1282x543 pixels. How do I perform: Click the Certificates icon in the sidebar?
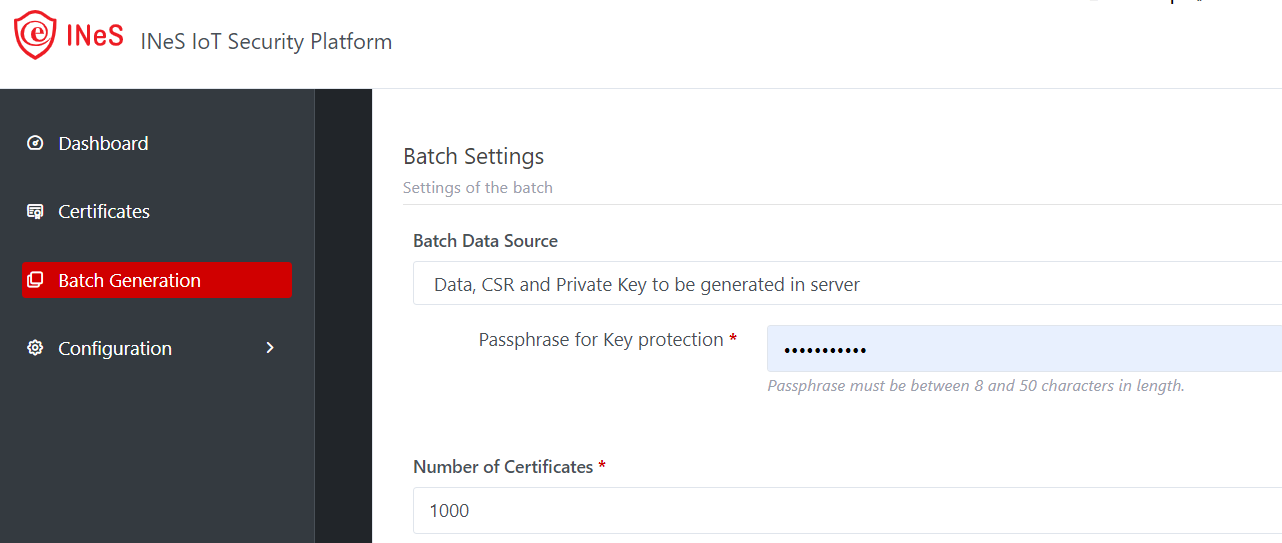(35, 211)
